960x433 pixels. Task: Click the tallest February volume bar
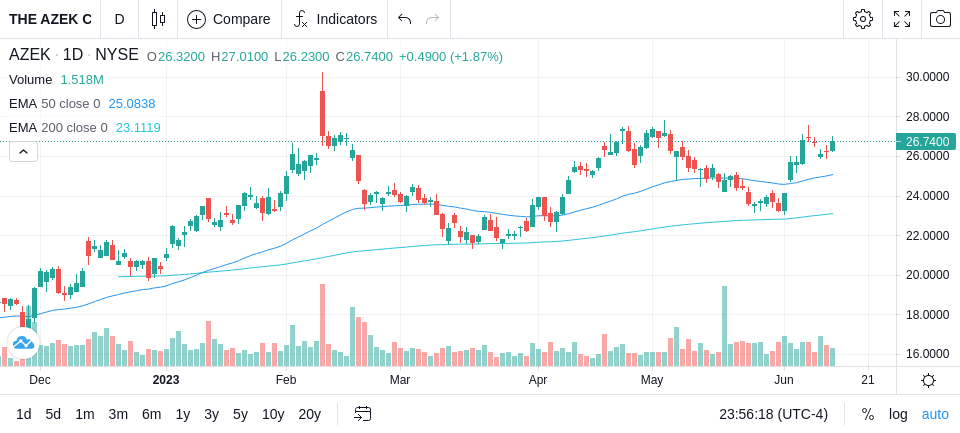click(322, 325)
